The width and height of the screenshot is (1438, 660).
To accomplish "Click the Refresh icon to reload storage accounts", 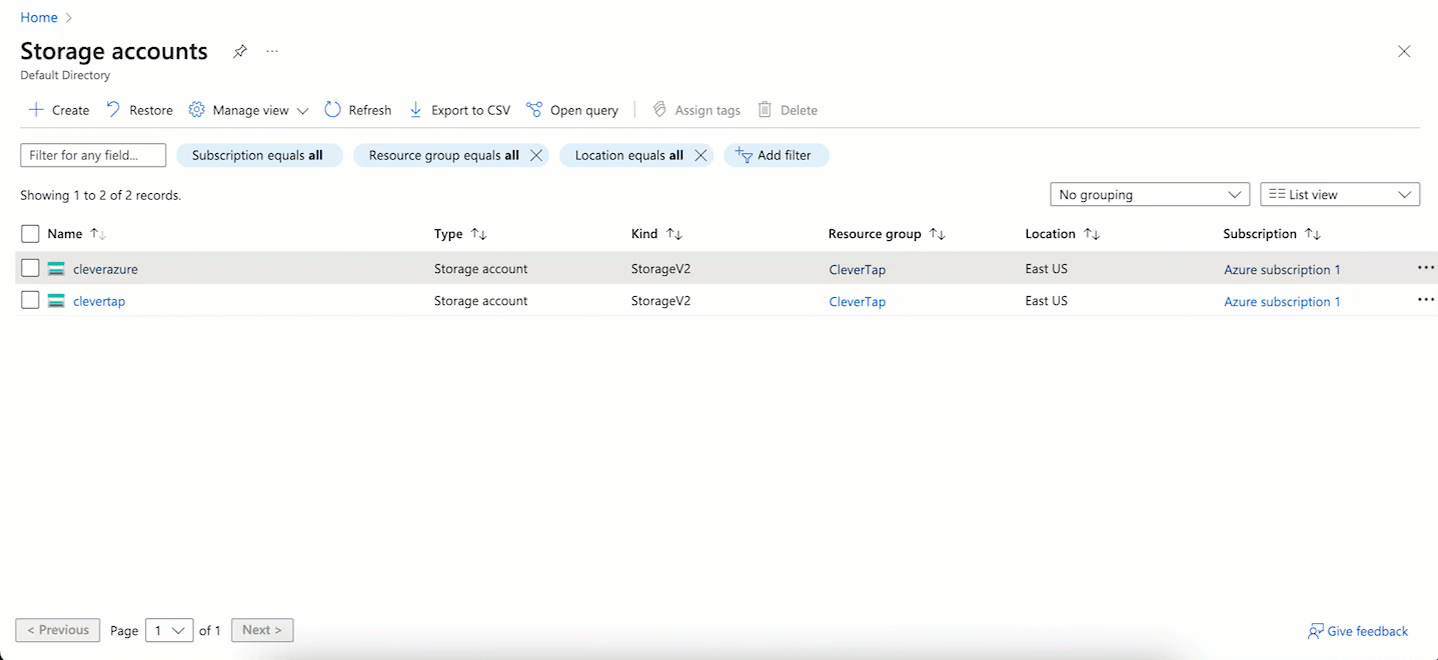I will pyautogui.click(x=331, y=110).
